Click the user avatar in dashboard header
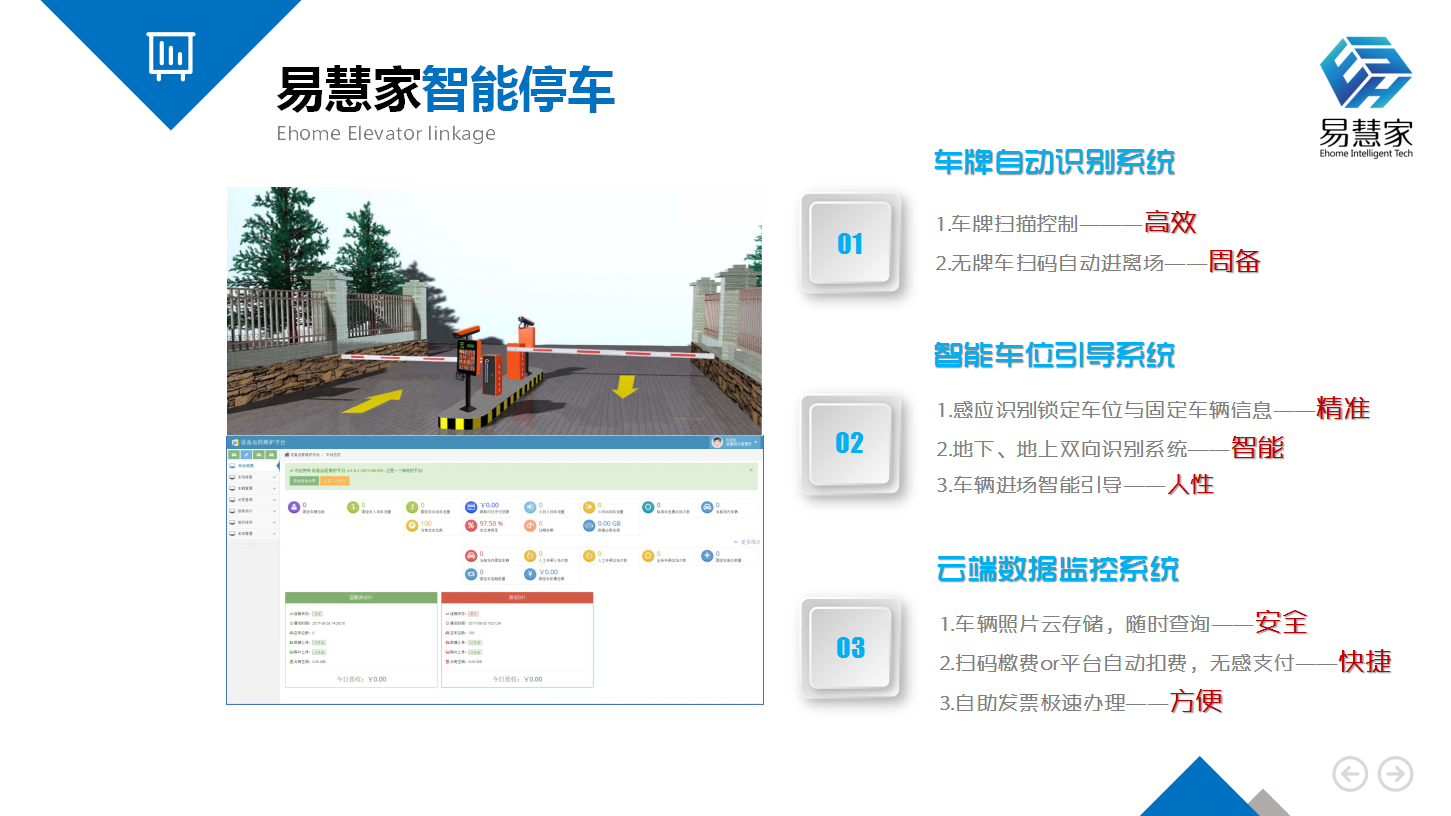Viewport: 1451px width, 816px height. [717, 442]
